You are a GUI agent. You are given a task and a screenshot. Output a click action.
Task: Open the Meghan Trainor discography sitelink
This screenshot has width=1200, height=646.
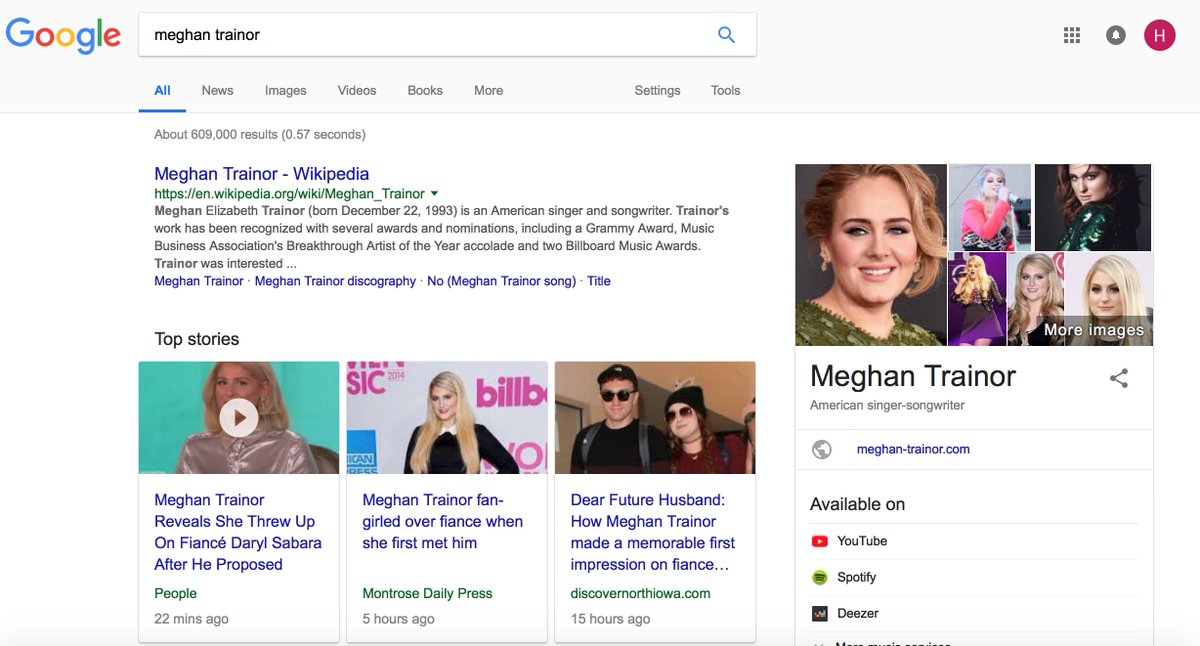click(335, 281)
